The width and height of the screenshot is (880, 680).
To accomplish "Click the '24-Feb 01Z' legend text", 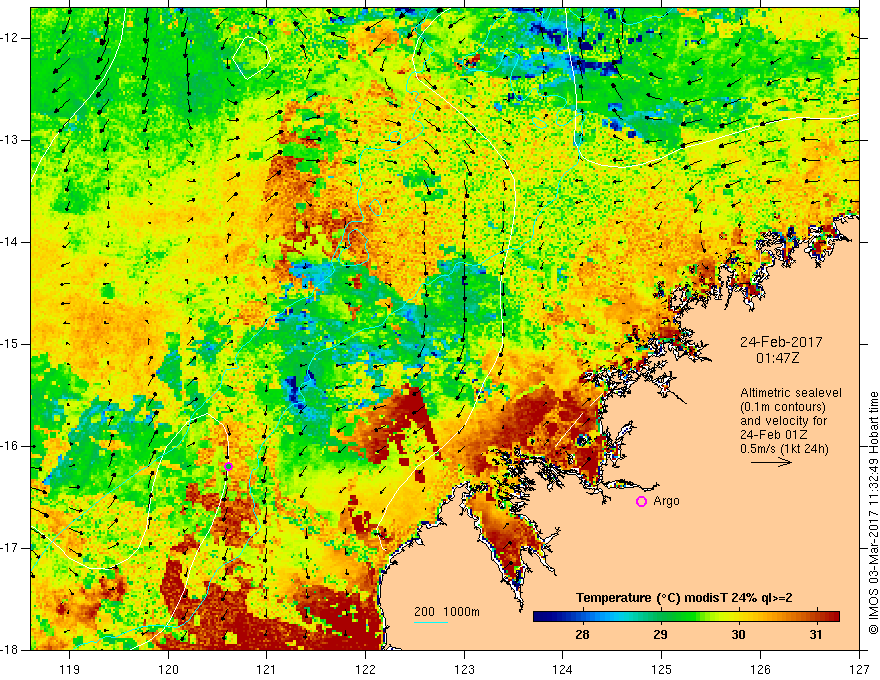I will click(x=771, y=435).
